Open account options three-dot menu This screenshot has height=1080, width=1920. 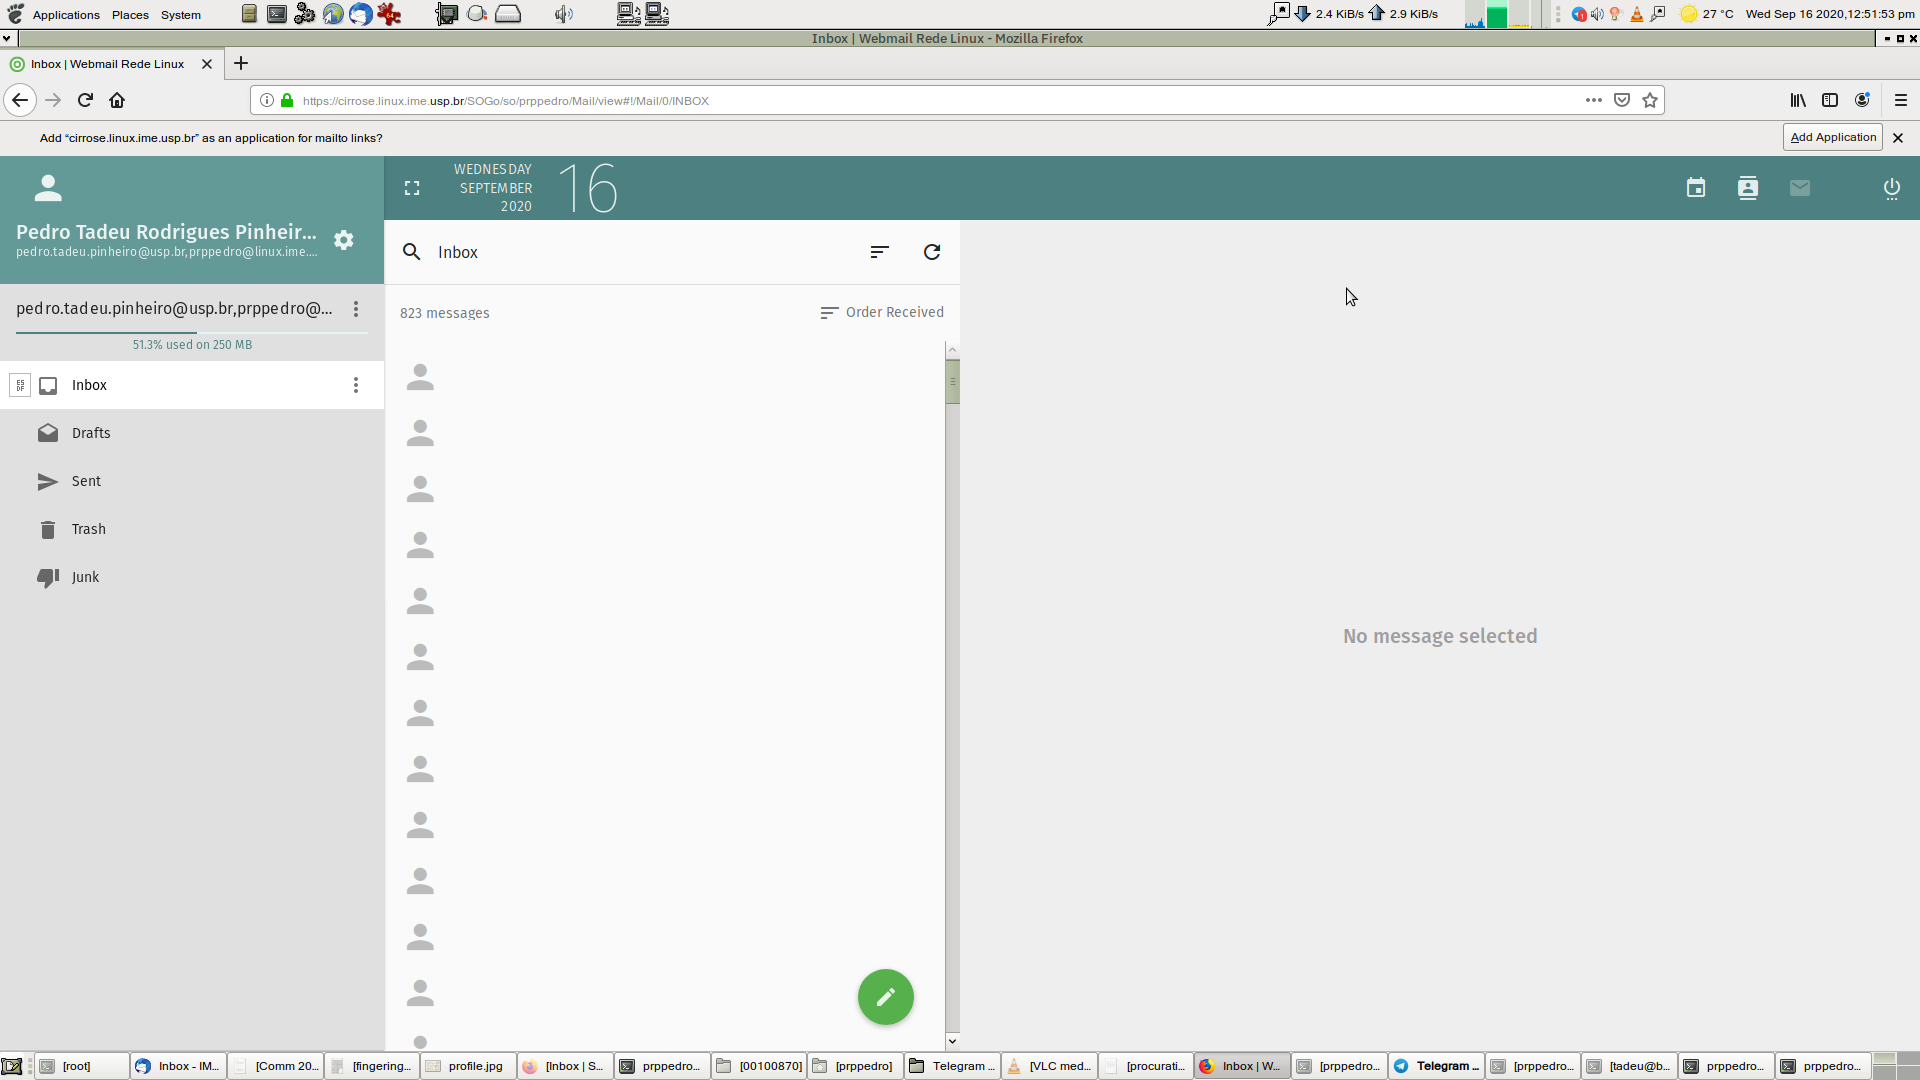(355, 309)
